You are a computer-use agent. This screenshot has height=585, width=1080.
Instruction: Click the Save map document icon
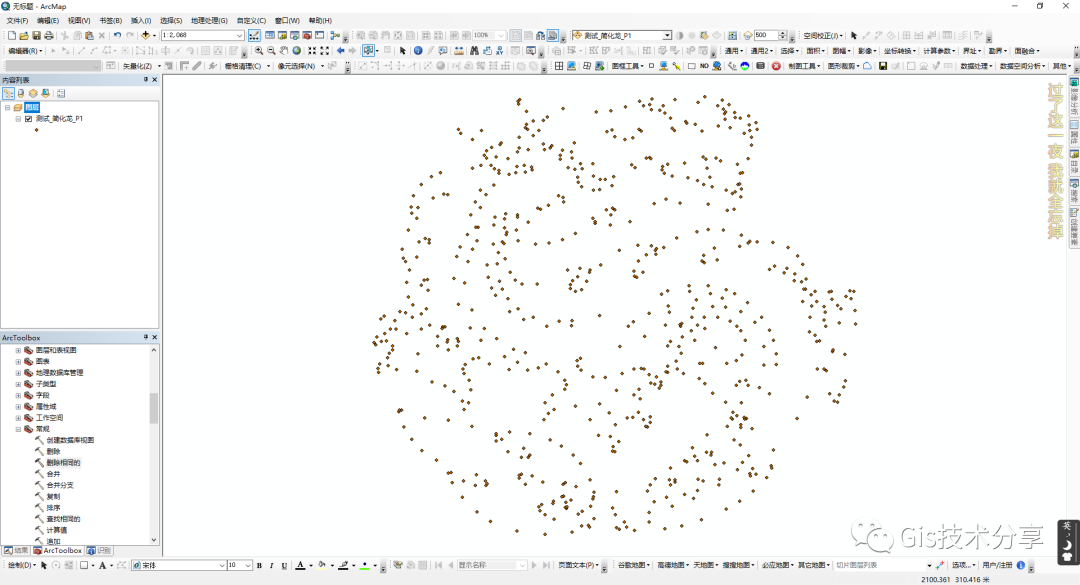[37, 35]
